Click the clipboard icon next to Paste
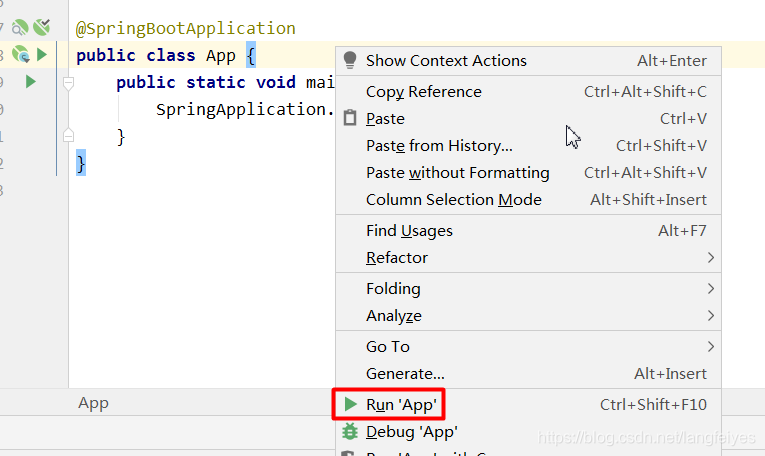Viewport: 765px width, 456px height. (350, 118)
